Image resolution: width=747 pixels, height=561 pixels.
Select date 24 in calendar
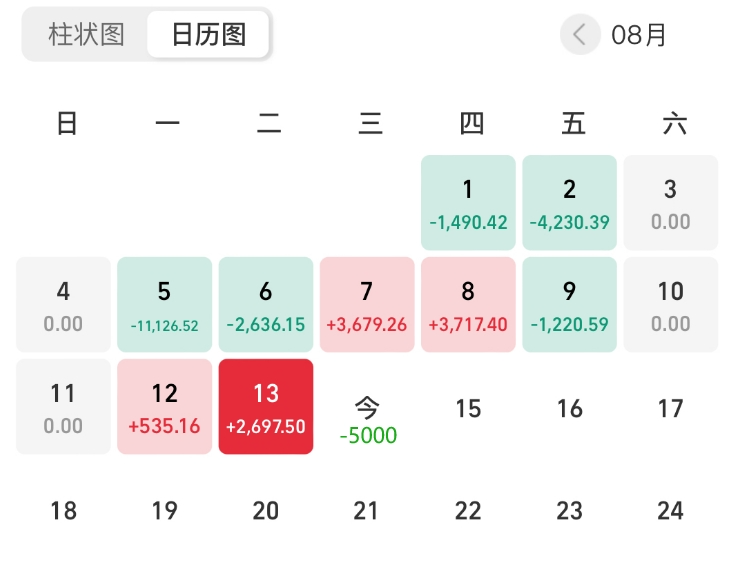click(670, 511)
